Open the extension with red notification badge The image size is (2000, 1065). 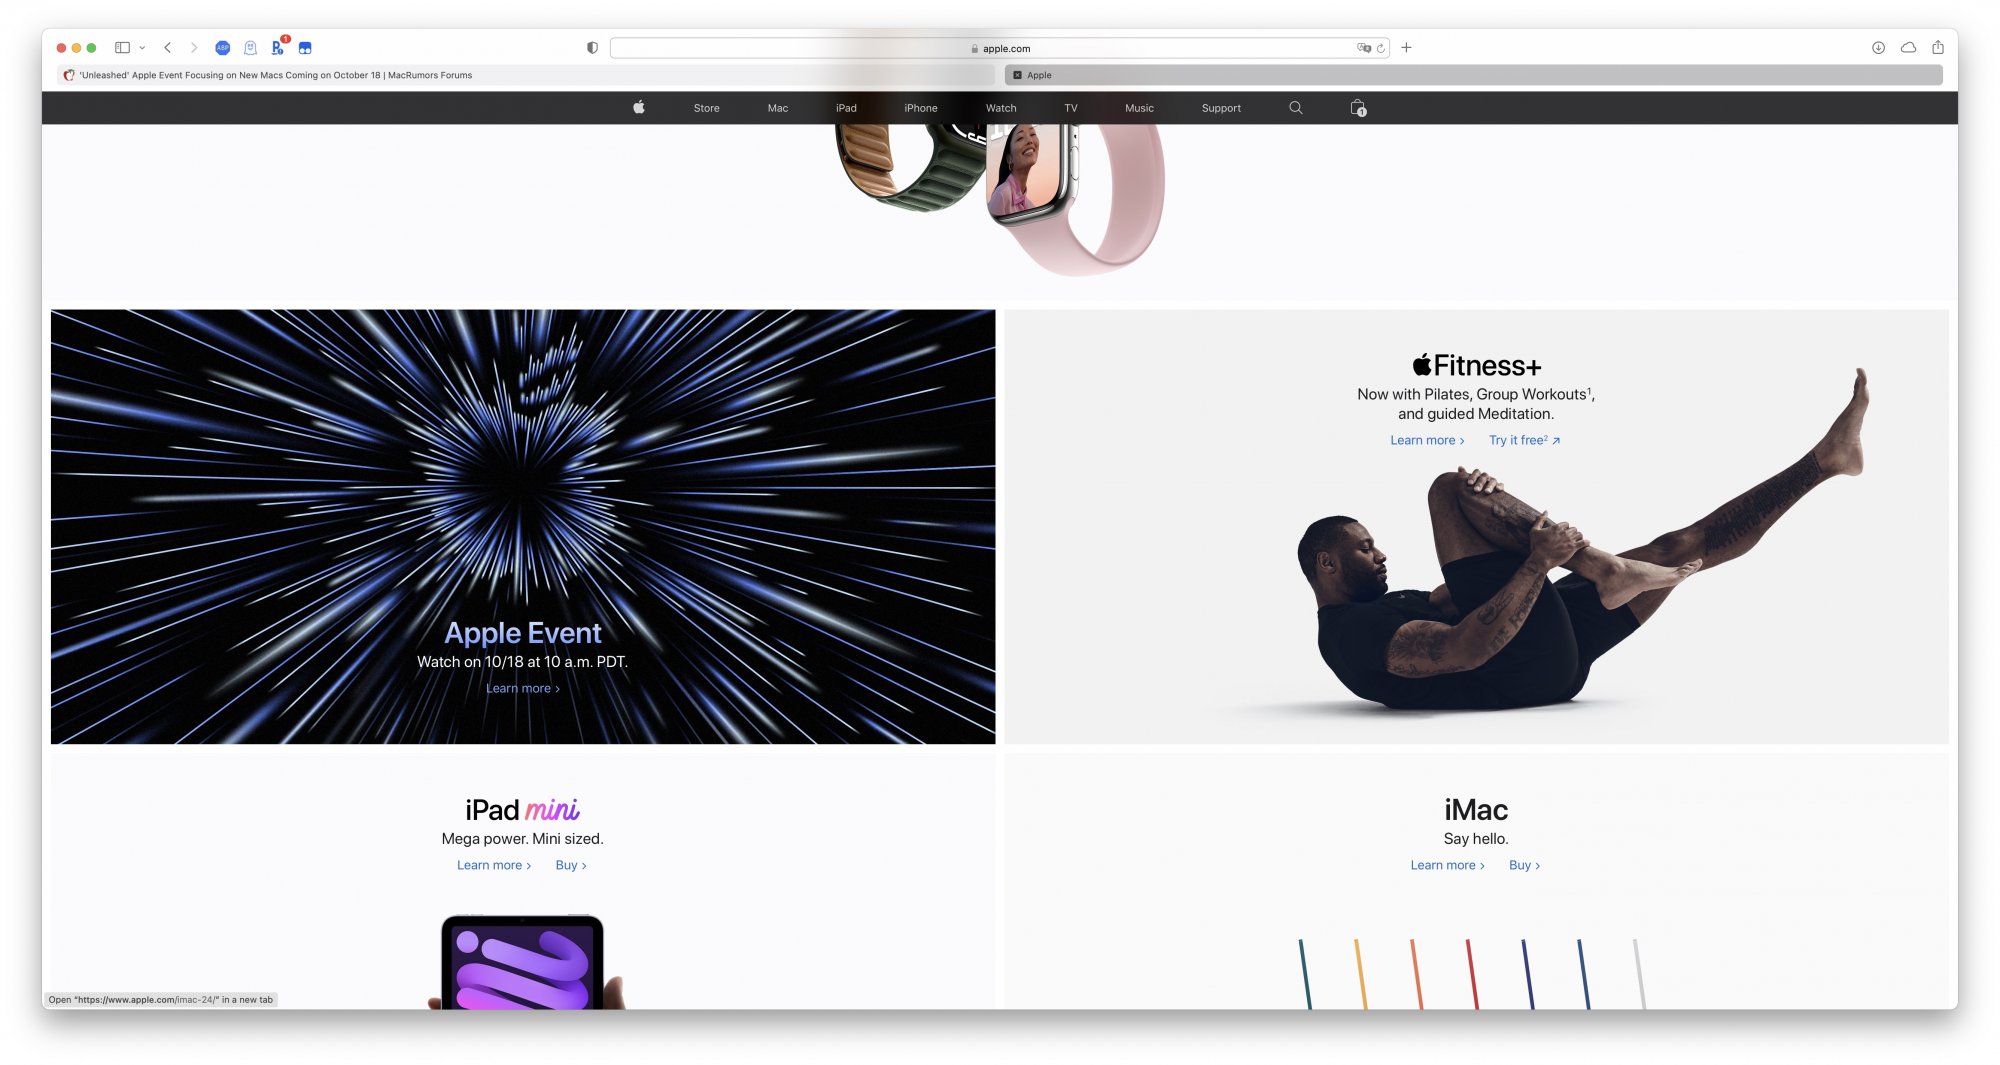278,47
